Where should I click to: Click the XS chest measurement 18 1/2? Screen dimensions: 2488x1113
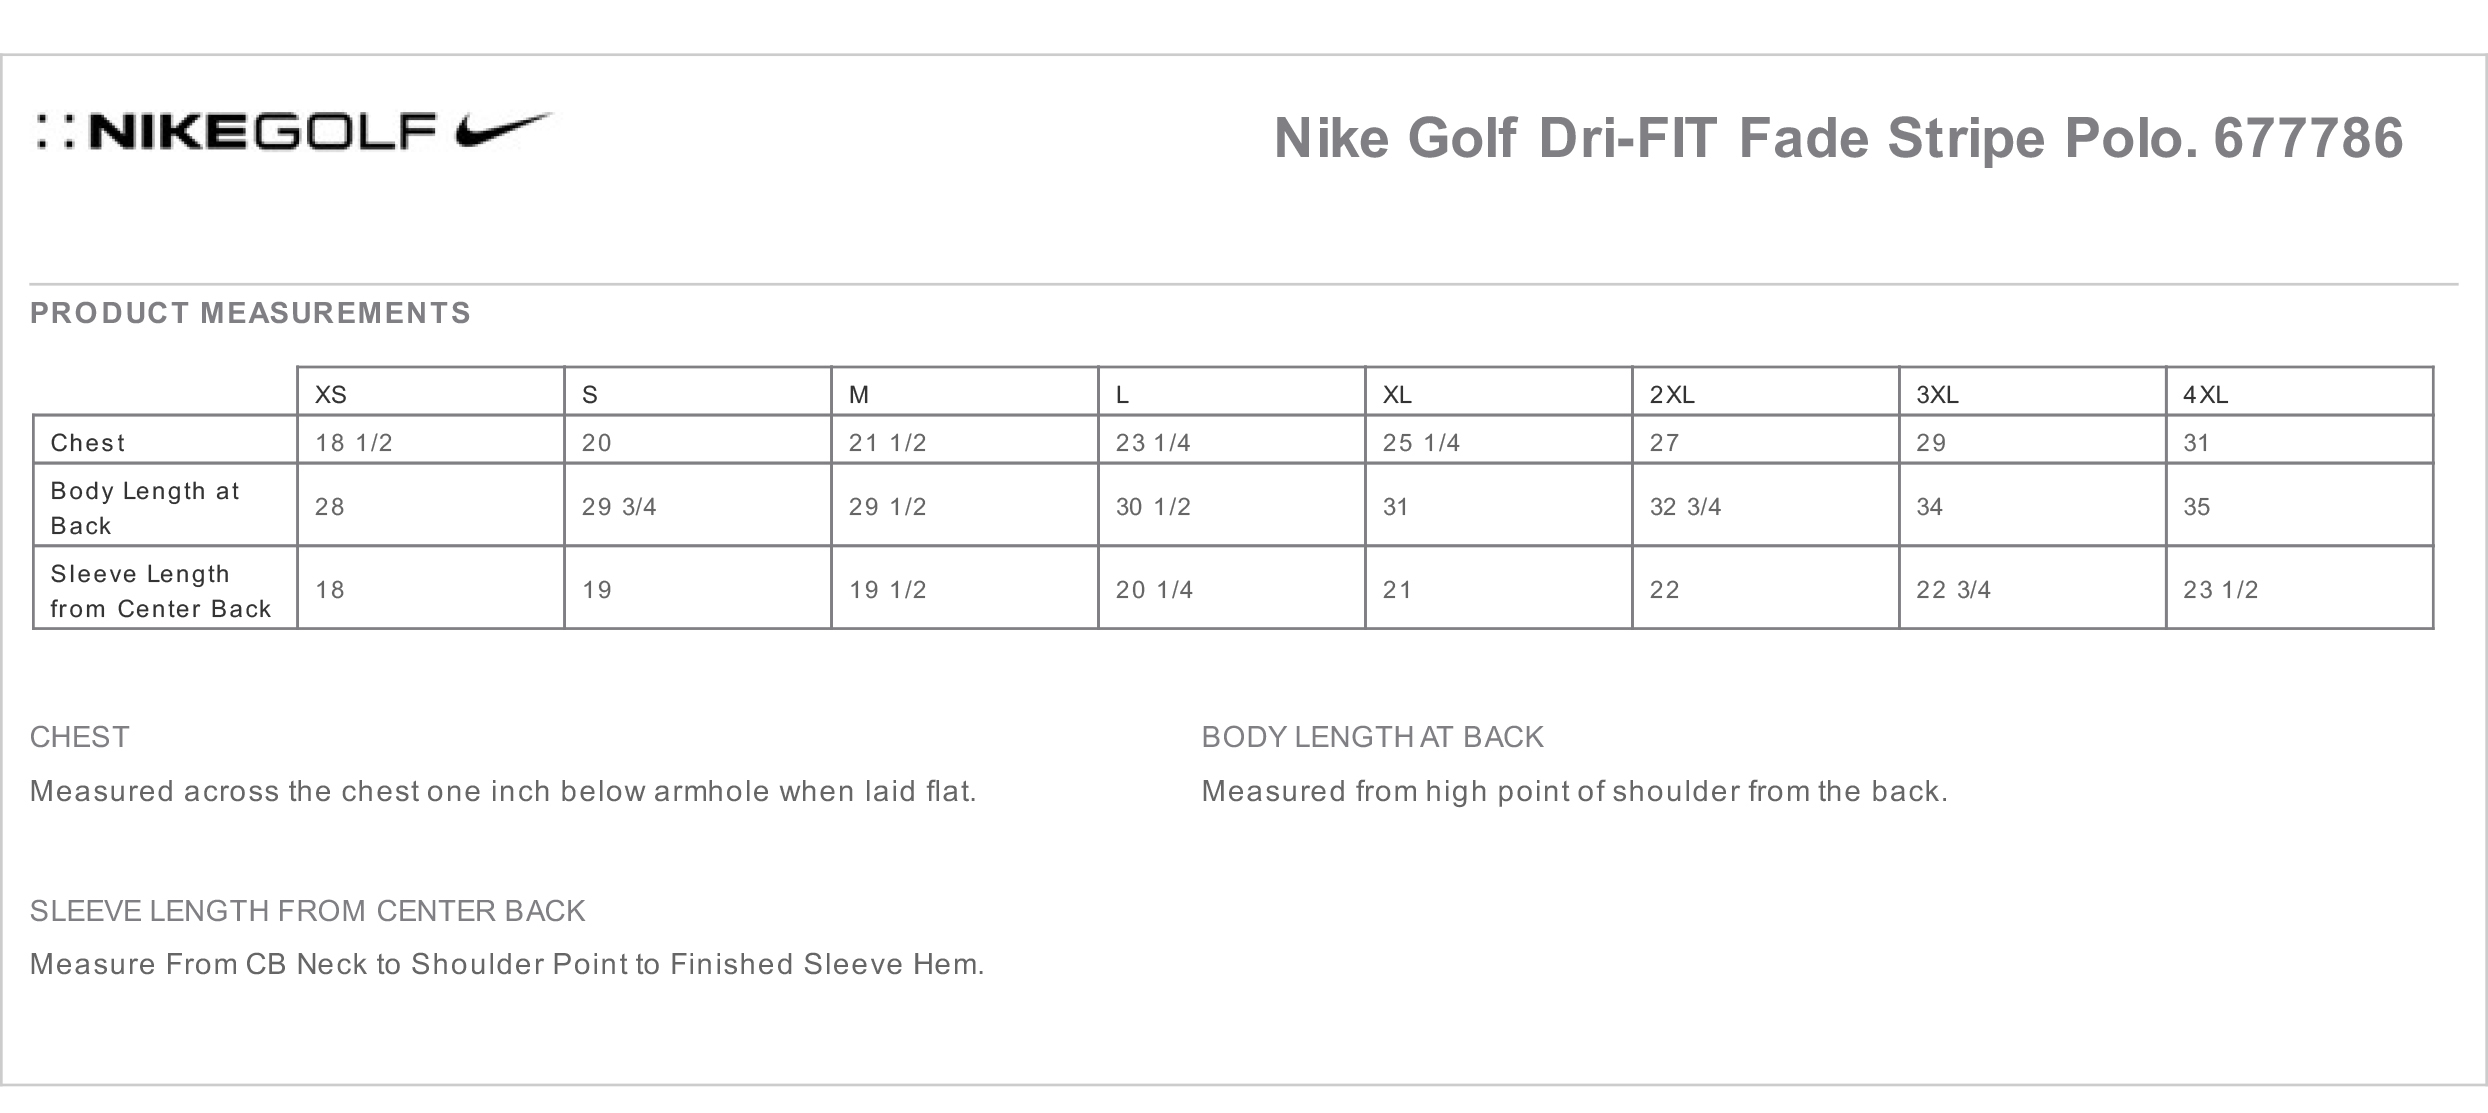pyautogui.click(x=354, y=442)
